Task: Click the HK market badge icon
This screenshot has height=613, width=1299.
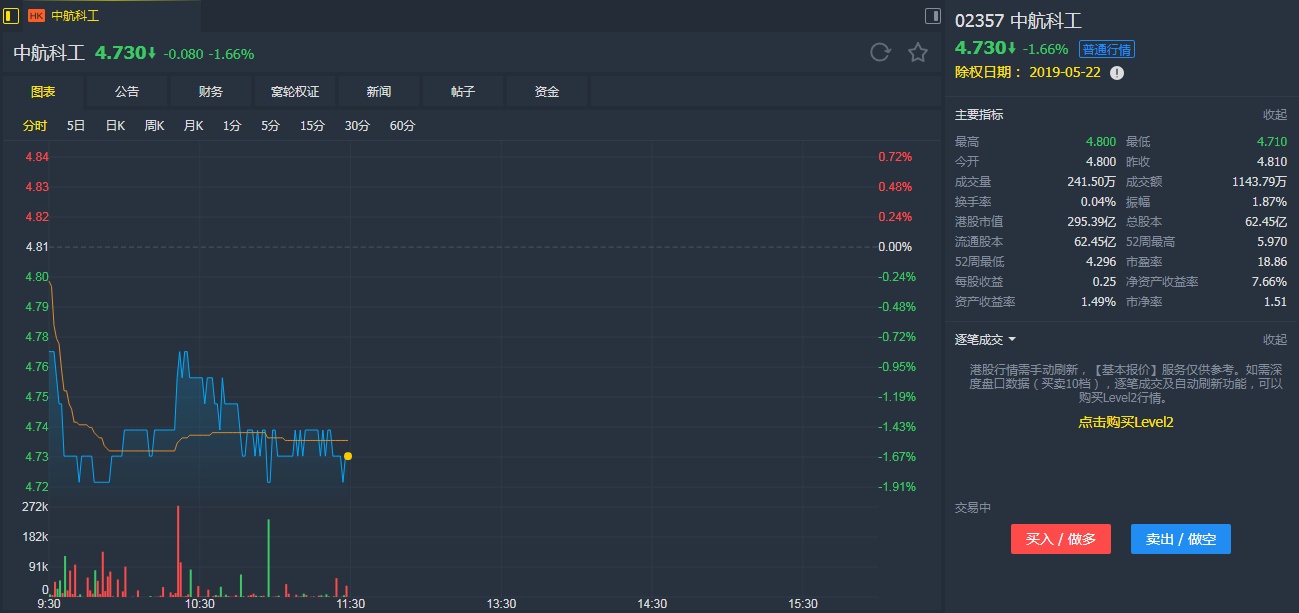Action: click(37, 16)
